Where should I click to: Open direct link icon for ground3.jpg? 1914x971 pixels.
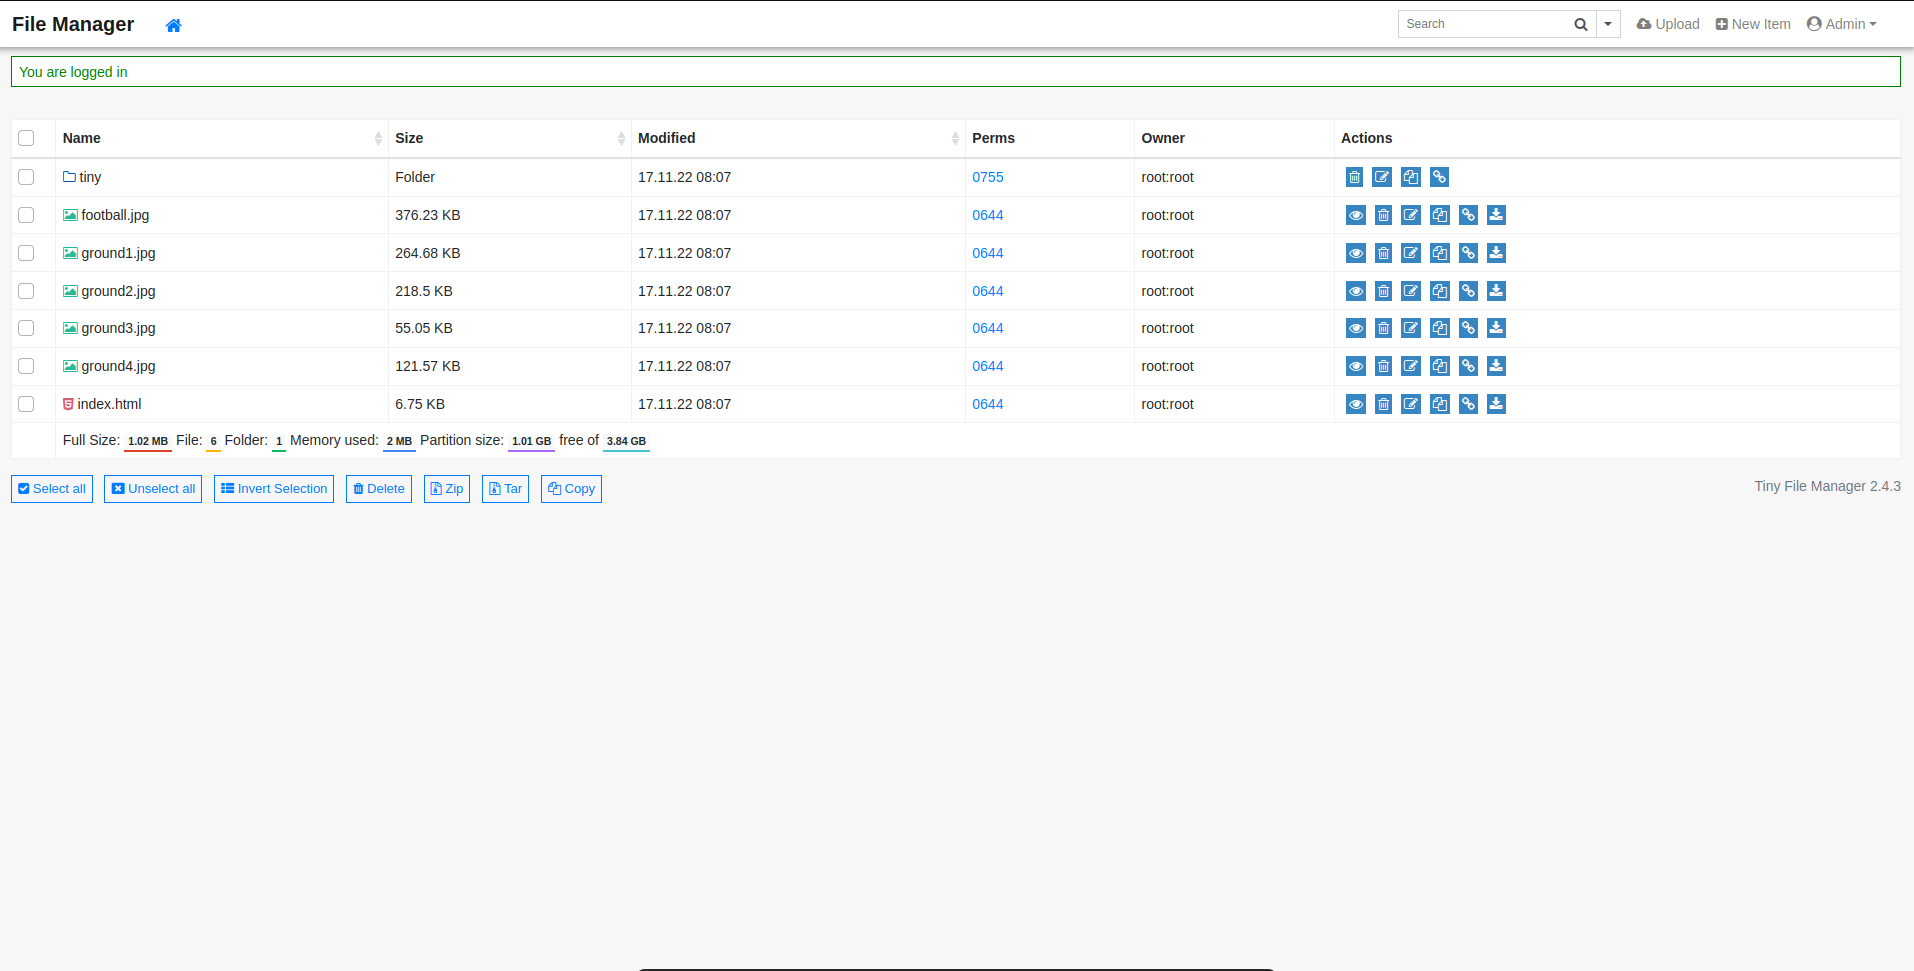(x=1468, y=328)
